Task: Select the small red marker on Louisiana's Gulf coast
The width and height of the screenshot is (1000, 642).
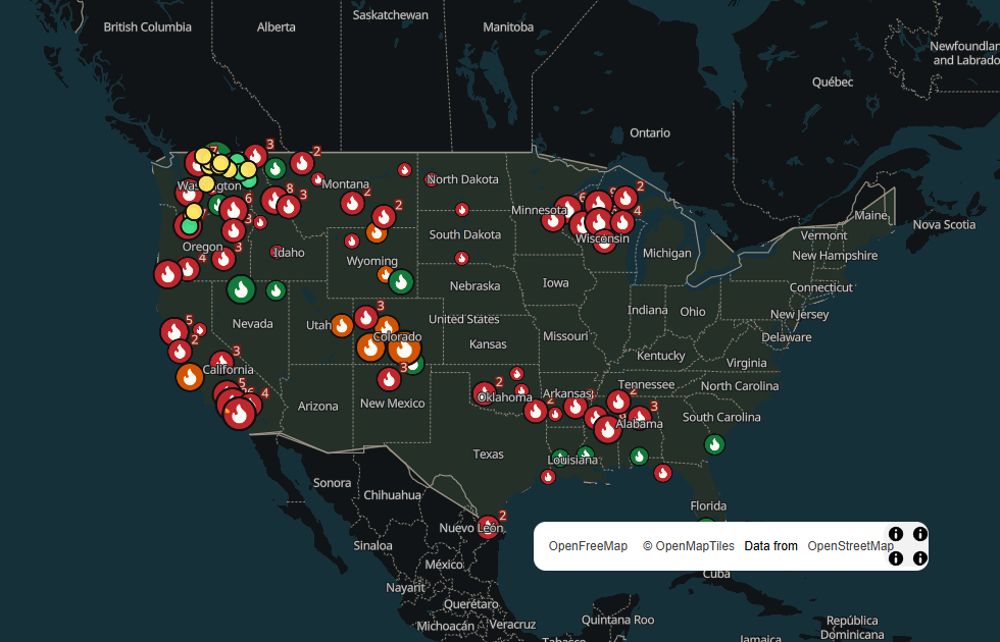Action: tap(548, 476)
